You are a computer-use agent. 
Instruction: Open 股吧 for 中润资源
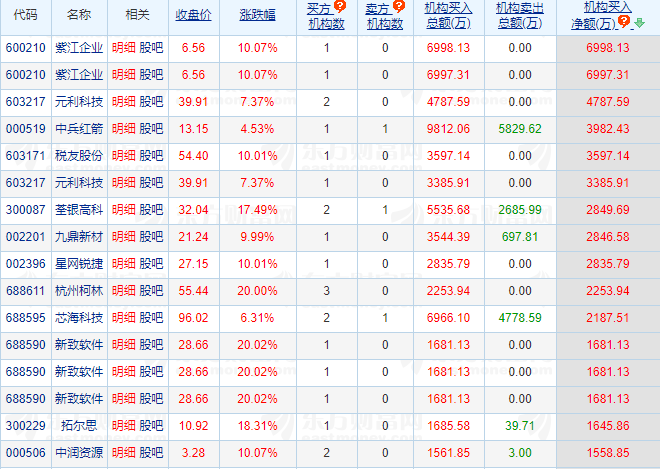[151, 453]
